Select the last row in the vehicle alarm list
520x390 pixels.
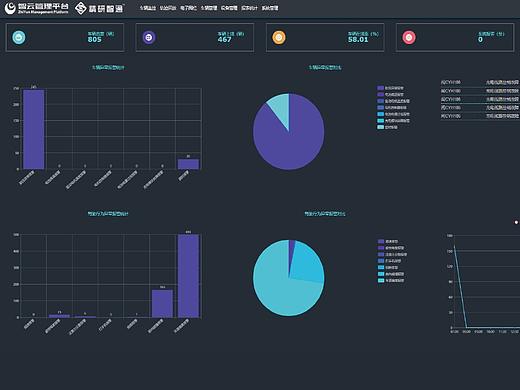point(480,116)
